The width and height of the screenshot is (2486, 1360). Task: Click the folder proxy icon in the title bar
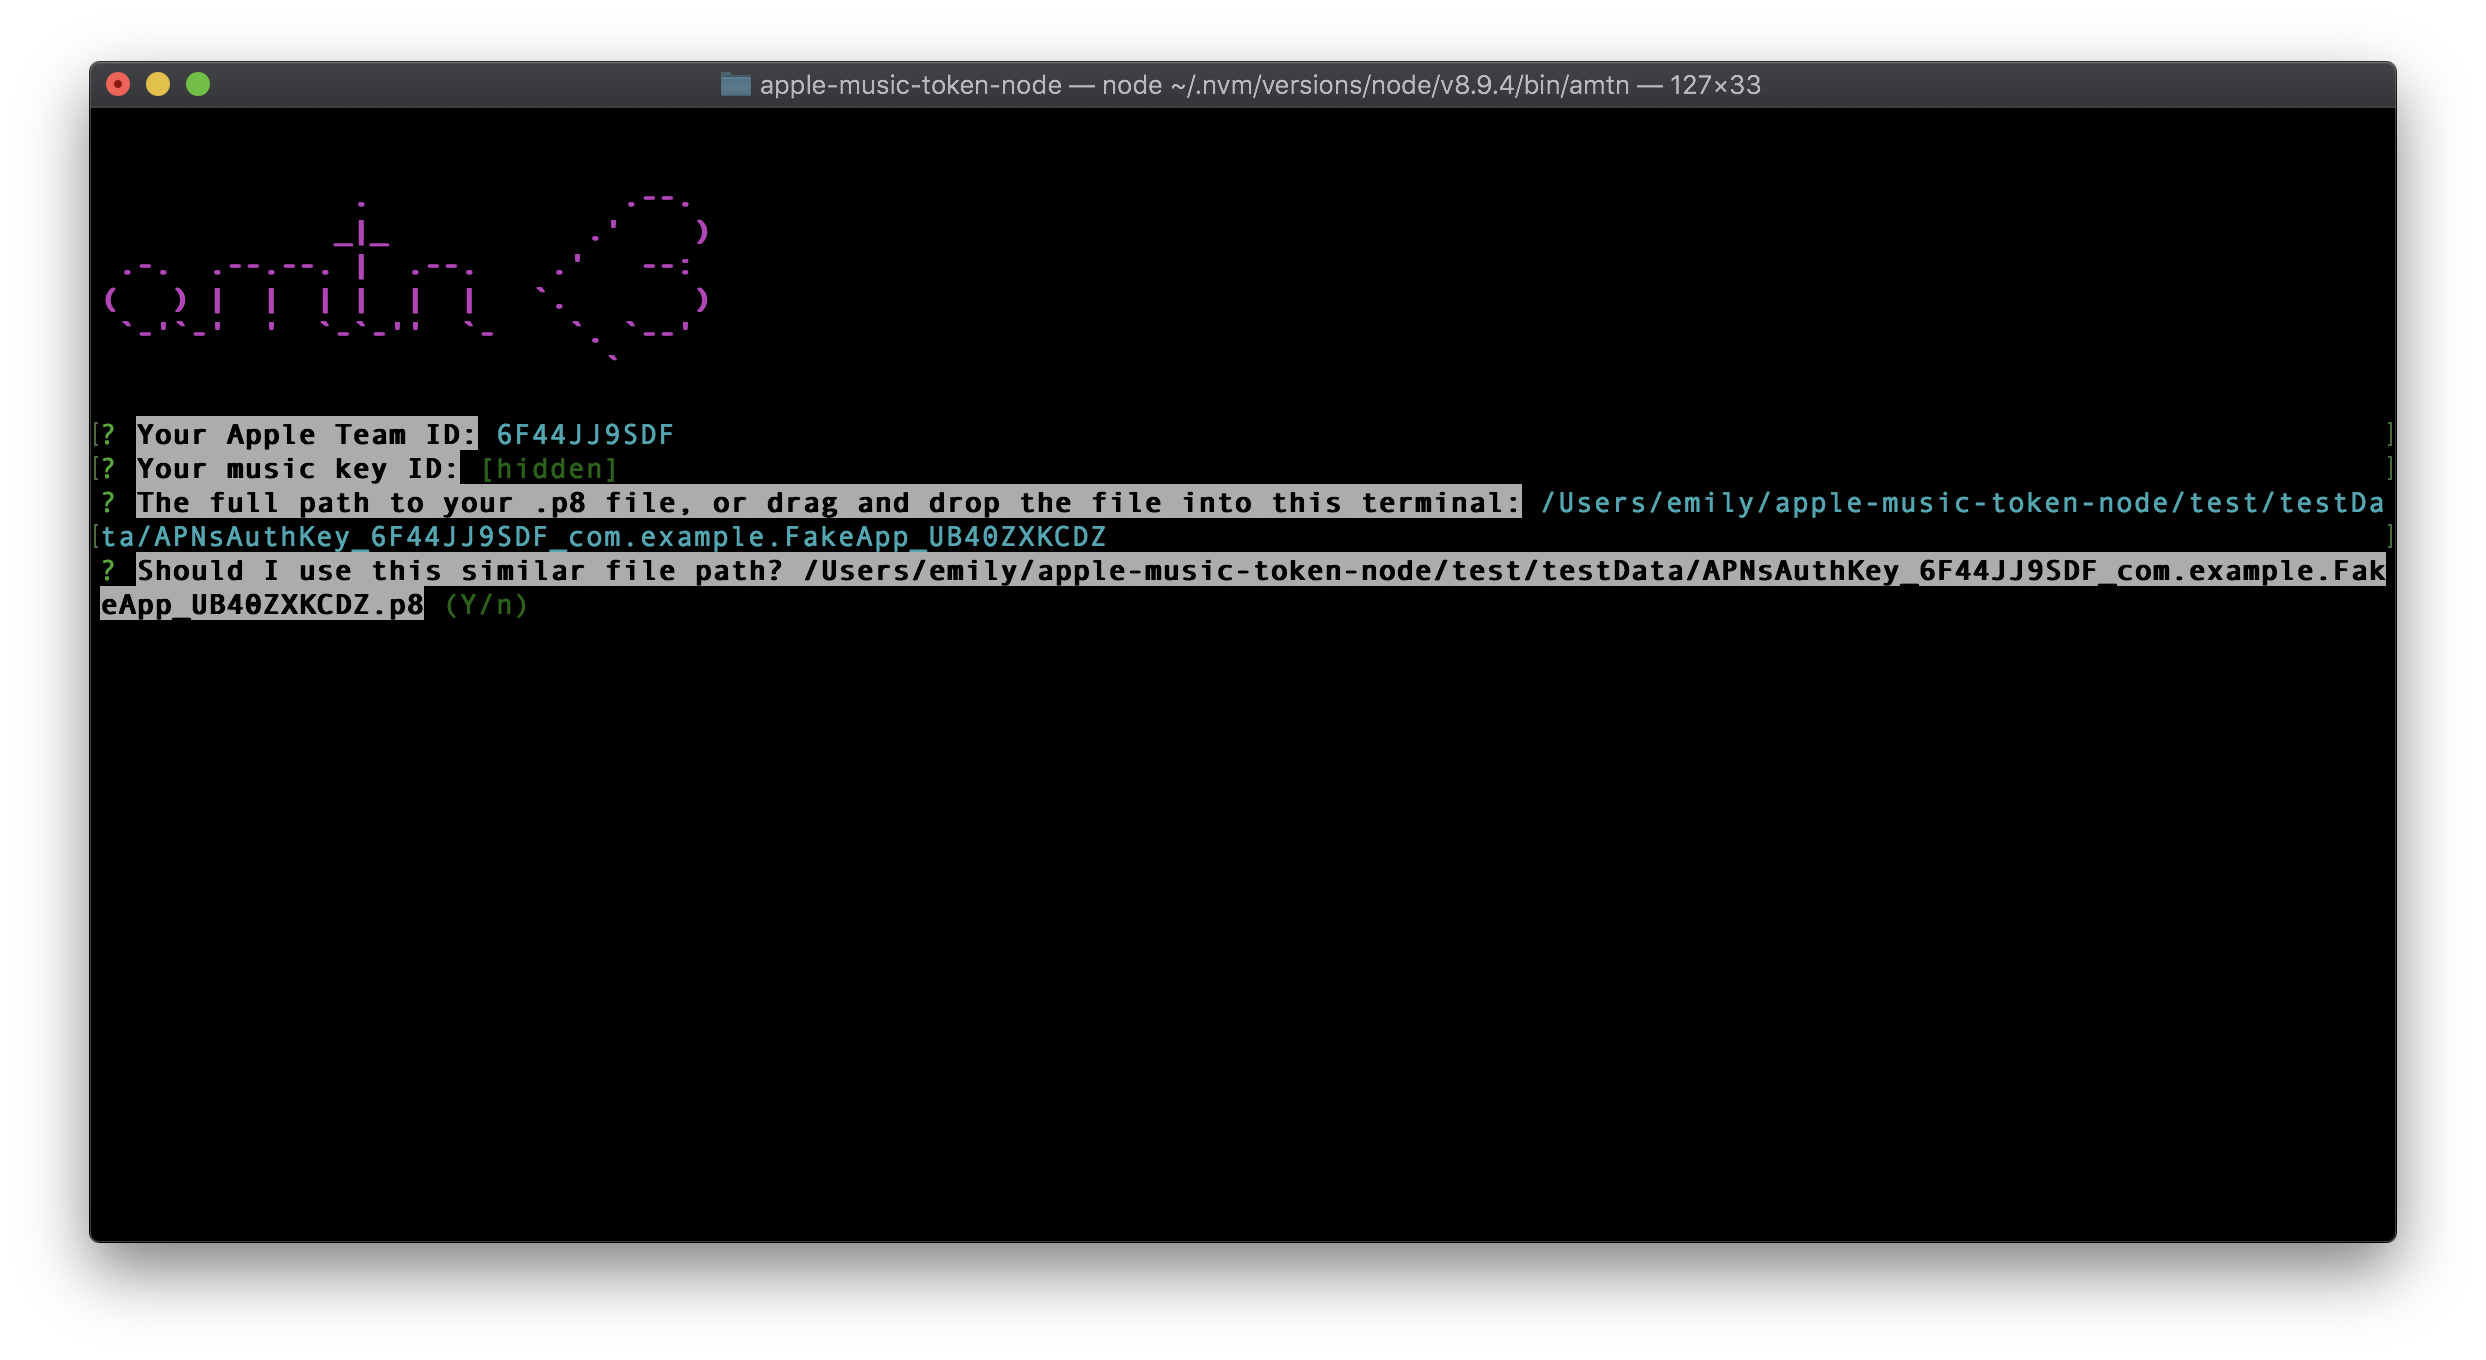click(735, 85)
